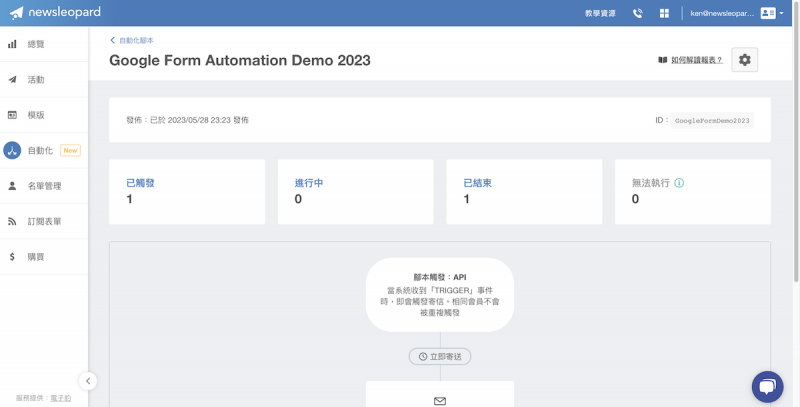Click the book icon beside 如何解讀報表
The image size is (800, 407).
pos(663,60)
